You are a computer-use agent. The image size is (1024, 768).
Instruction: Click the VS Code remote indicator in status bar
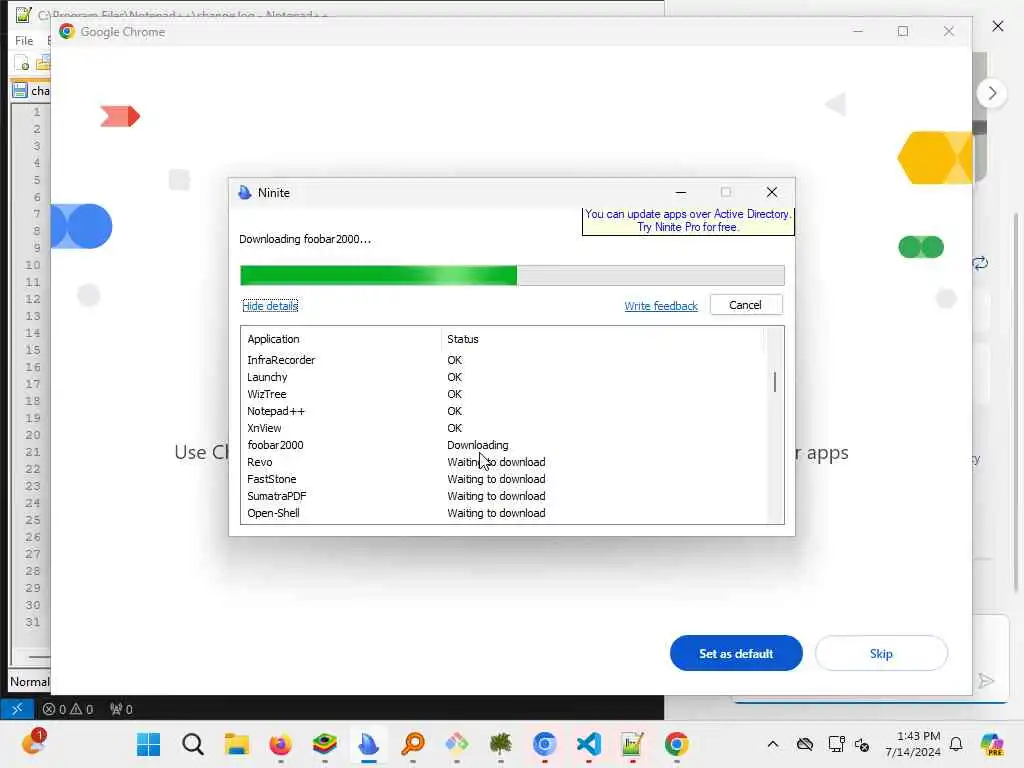coord(17,709)
